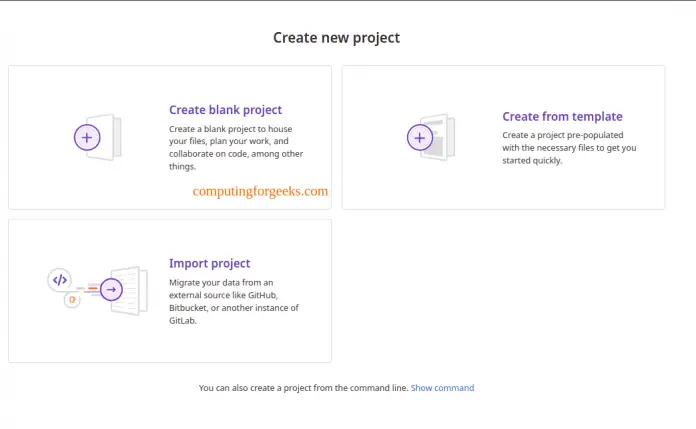
Task: Click the Create new project page title
Action: point(336,38)
